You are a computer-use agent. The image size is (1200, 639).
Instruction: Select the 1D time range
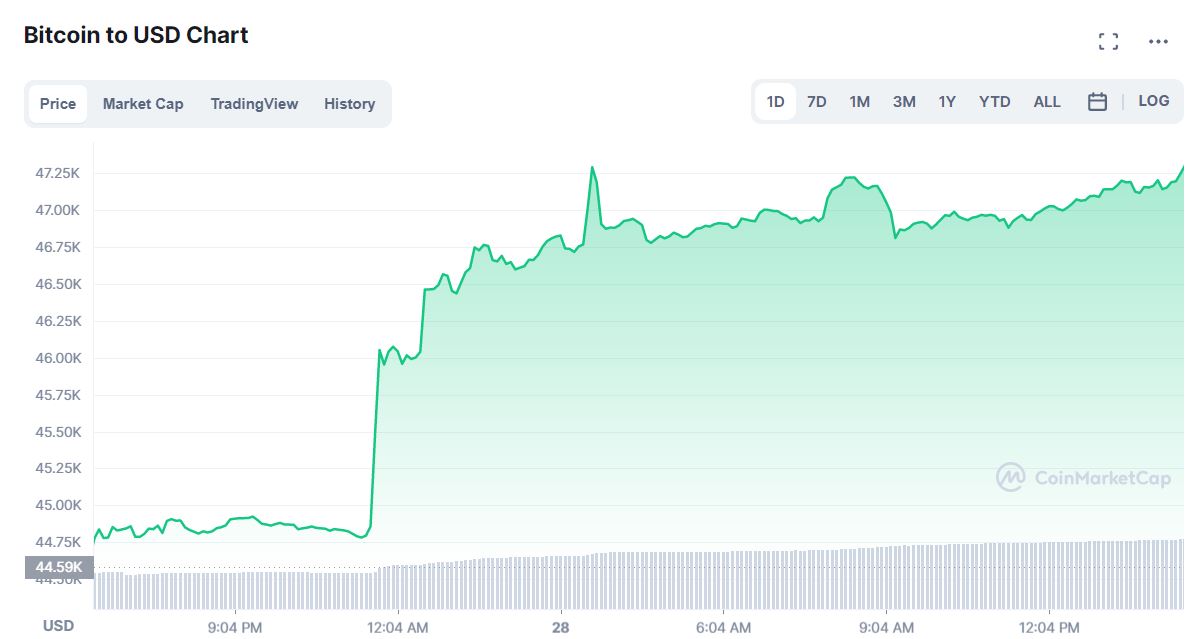pyautogui.click(x=775, y=102)
